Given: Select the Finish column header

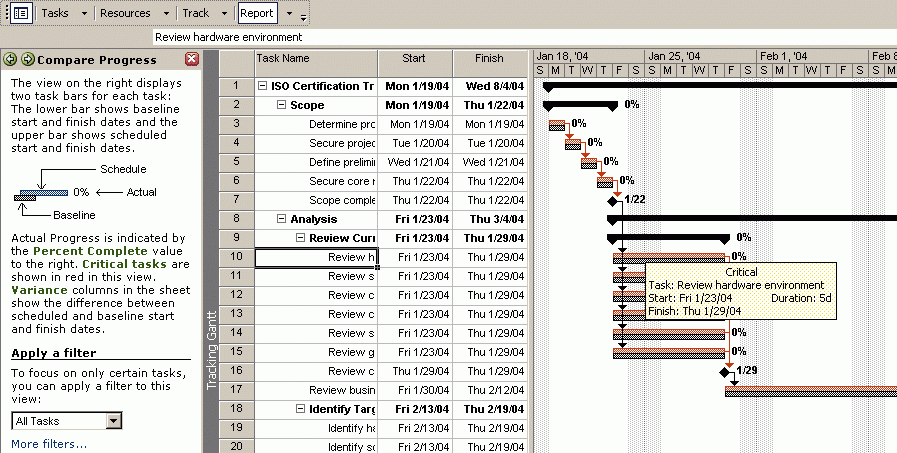Looking at the screenshot, I should (490, 63).
